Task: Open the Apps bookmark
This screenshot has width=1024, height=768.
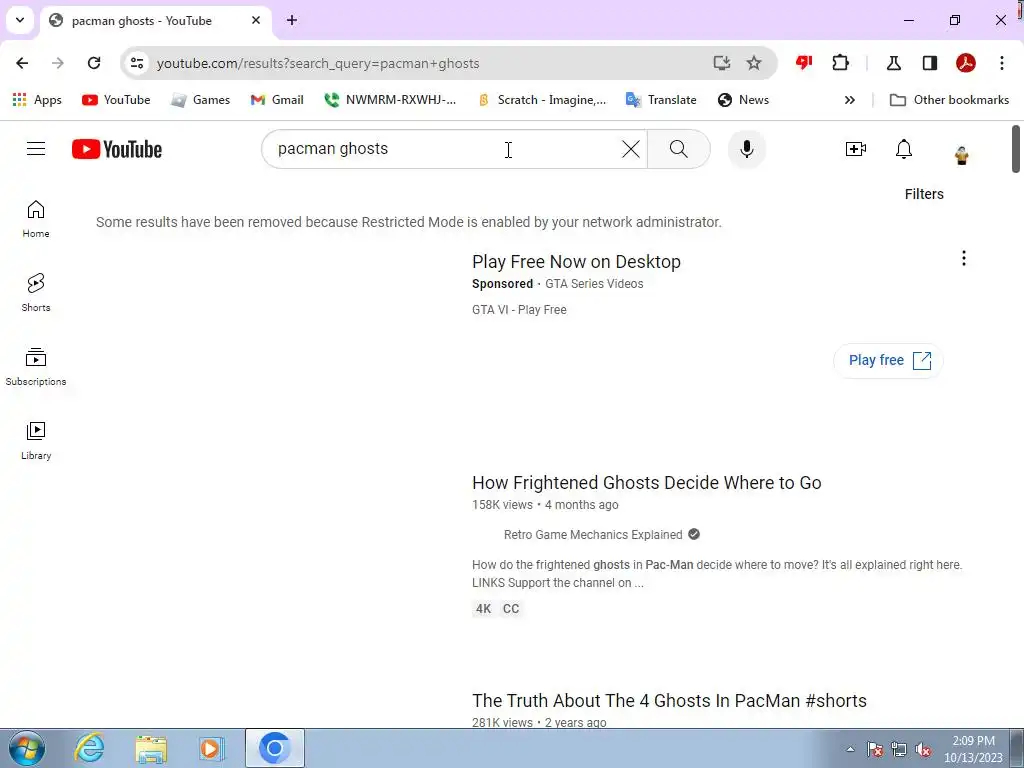Action: 37,100
